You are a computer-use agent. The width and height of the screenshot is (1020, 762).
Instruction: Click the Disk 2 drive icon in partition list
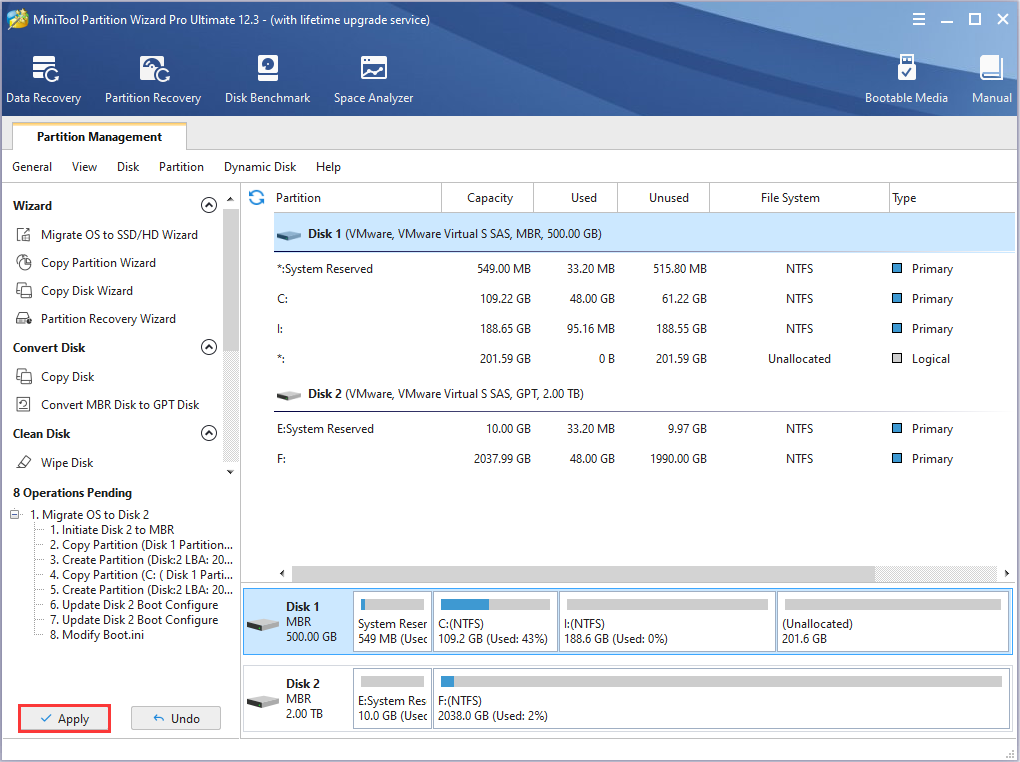click(x=289, y=395)
